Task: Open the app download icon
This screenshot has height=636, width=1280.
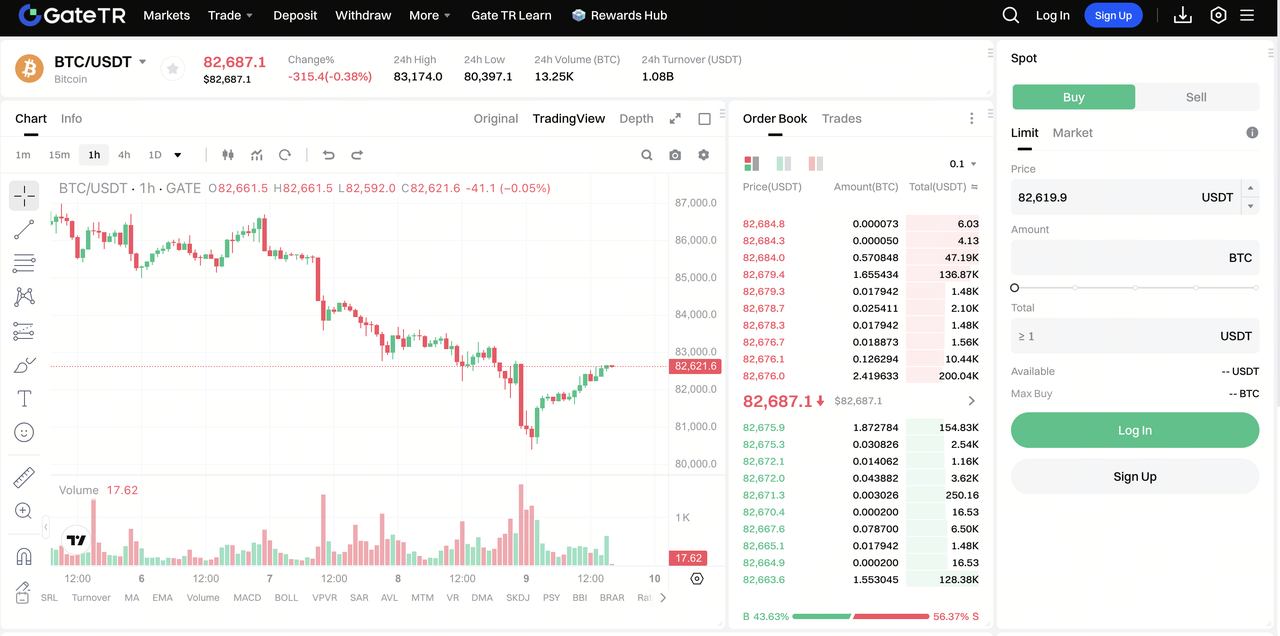Action: tap(1183, 15)
